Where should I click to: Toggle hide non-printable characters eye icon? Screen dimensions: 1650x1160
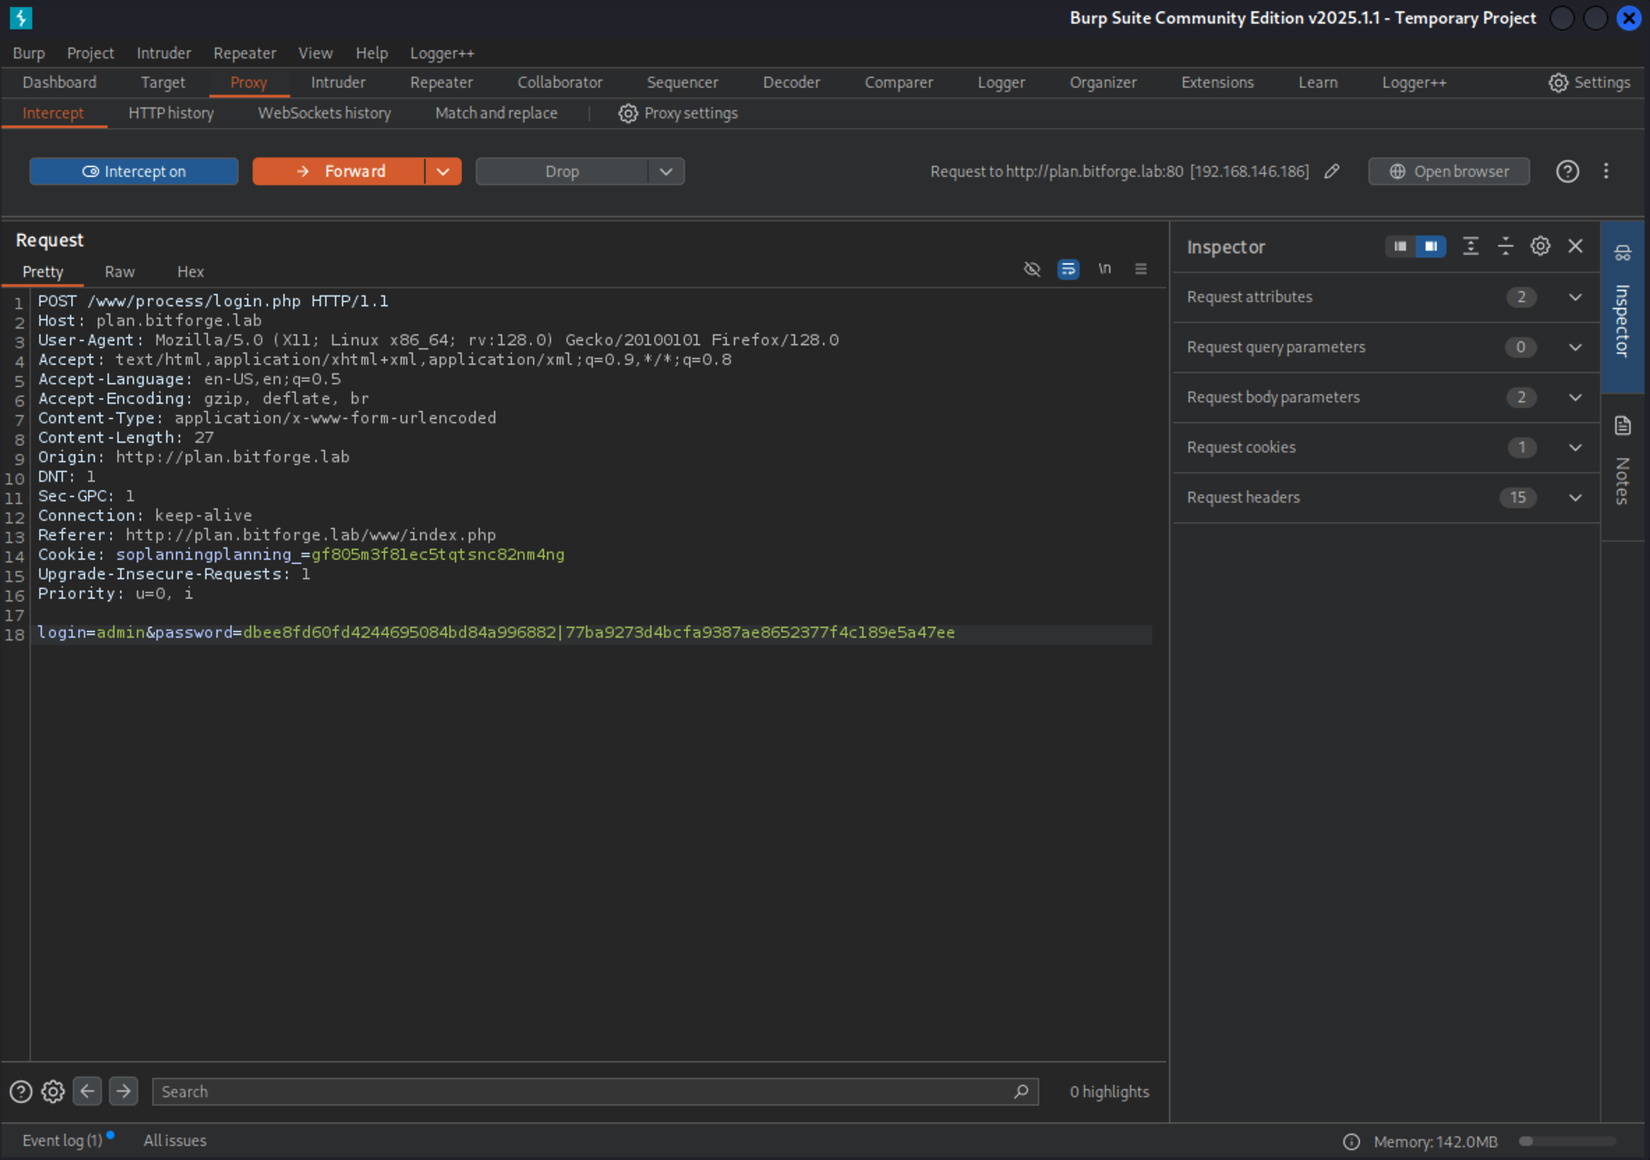tap(1032, 269)
